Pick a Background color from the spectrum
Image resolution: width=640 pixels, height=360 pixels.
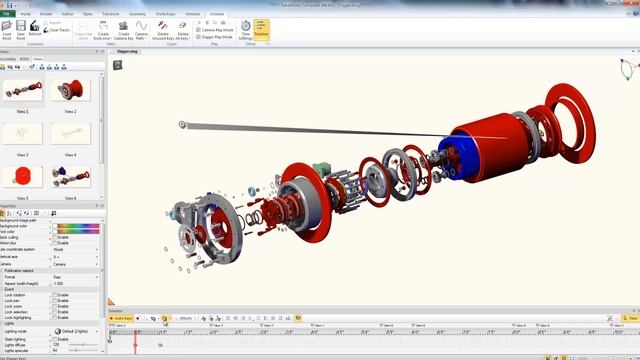click(x=78, y=226)
